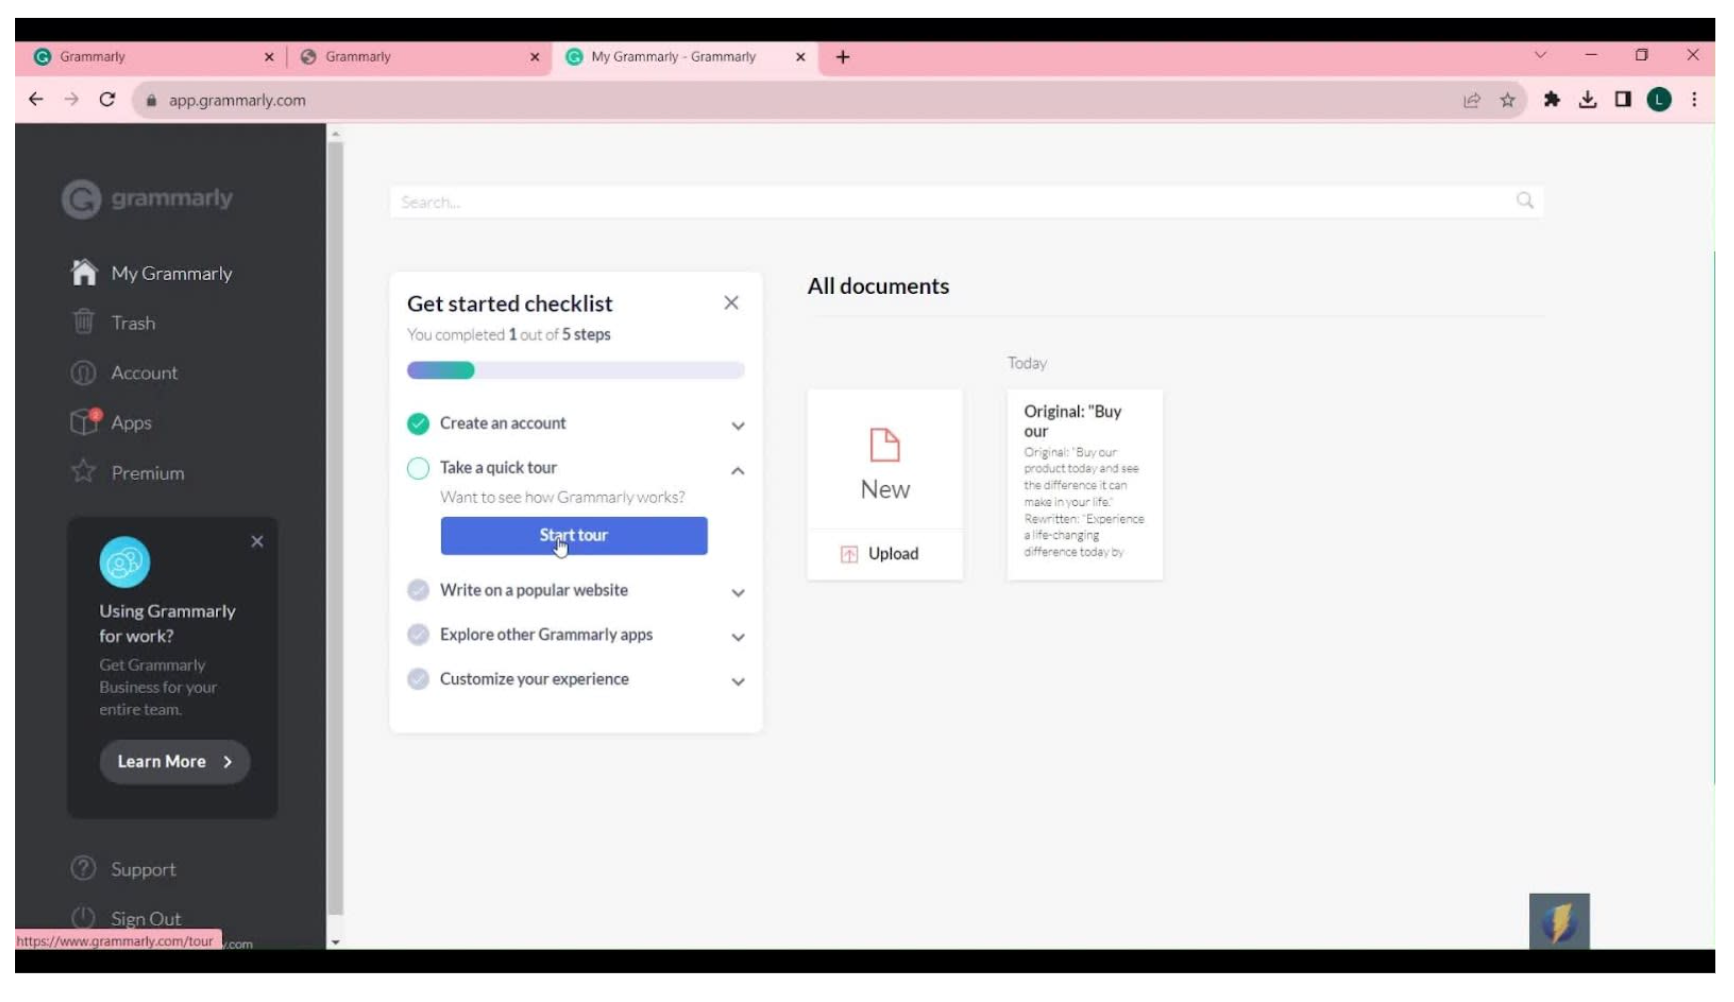Select the My Grammarly - Grammarly tab

pos(686,57)
